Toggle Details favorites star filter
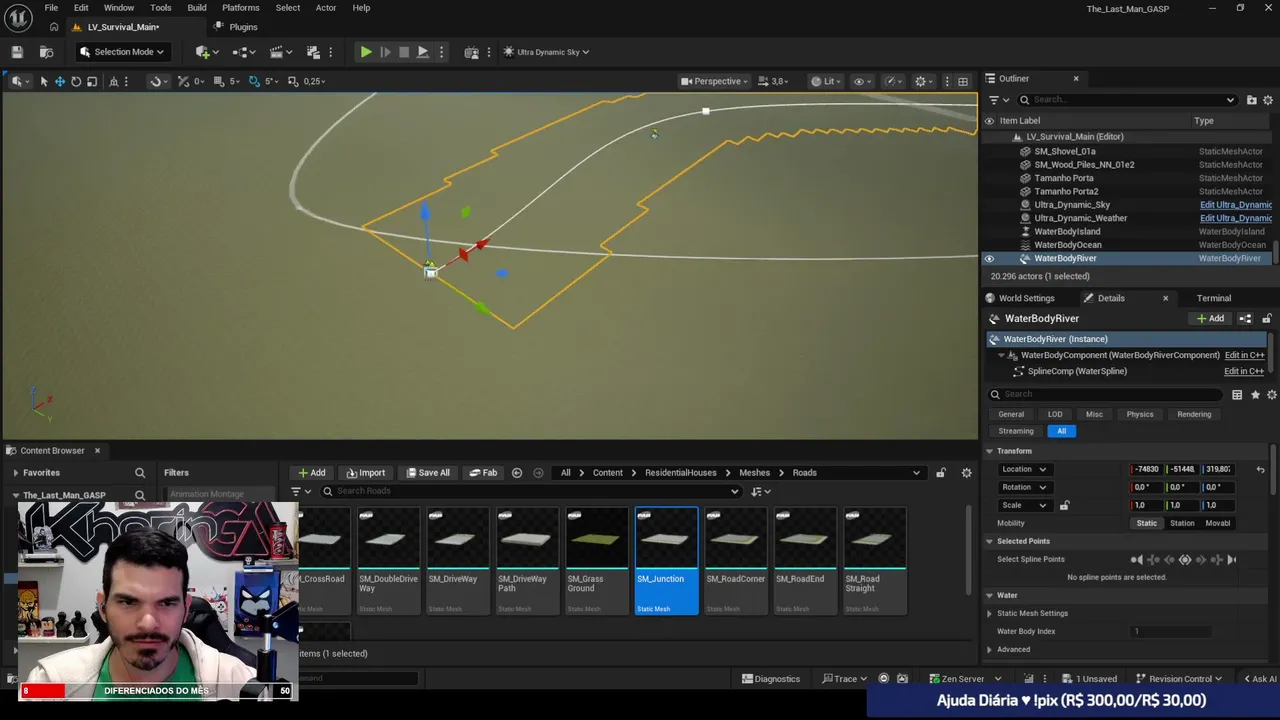The width and height of the screenshot is (1280, 720). 1255,395
